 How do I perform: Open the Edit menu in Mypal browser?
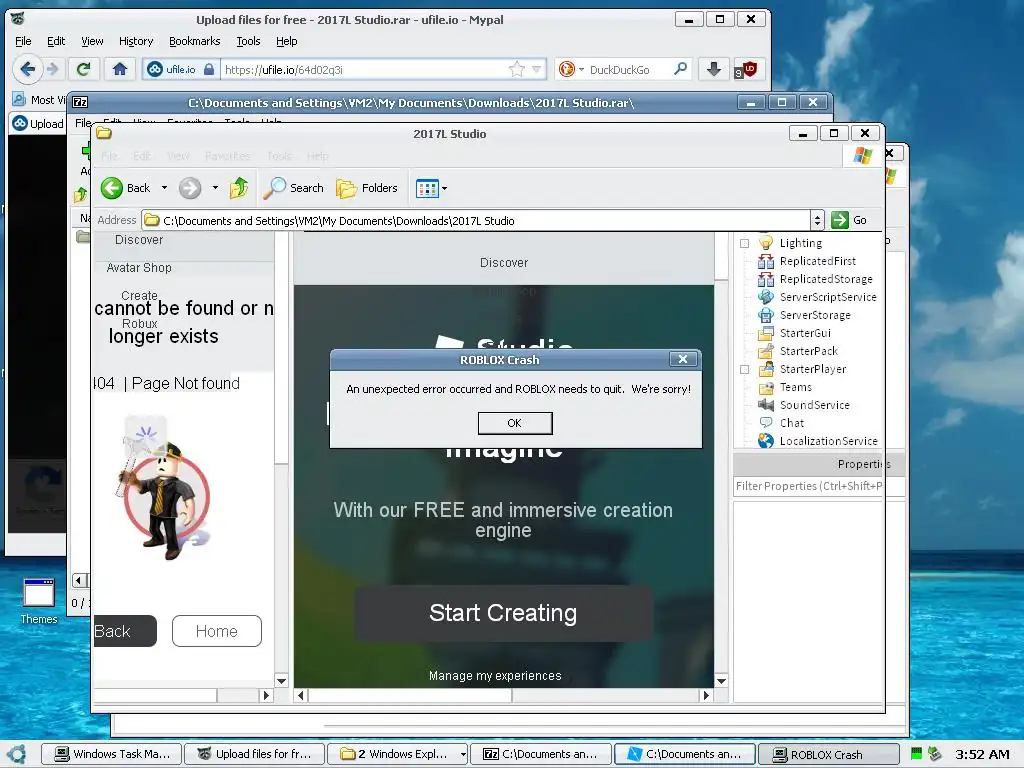click(x=56, y=41)
